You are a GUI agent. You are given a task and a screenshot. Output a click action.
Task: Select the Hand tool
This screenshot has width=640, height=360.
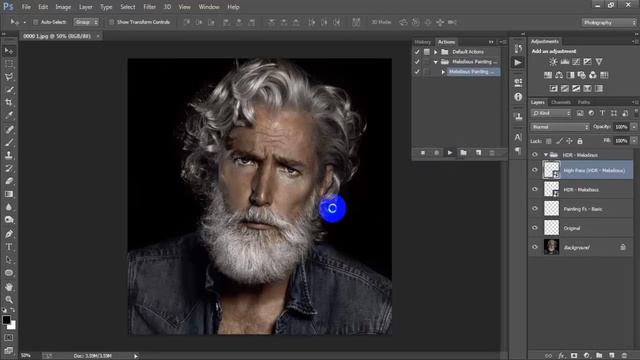click(9, 287)
